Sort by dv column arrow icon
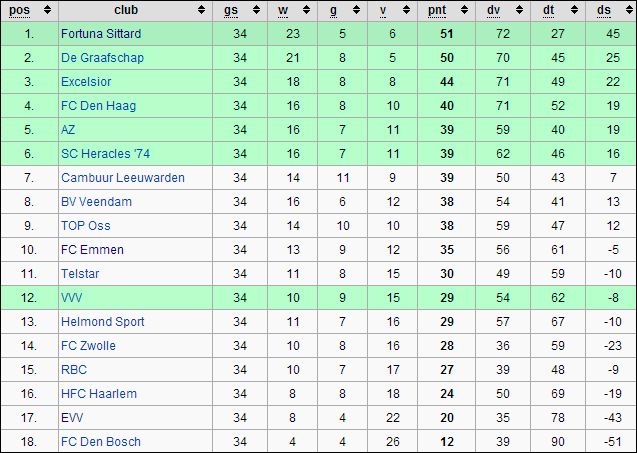 tap(519, 10)
